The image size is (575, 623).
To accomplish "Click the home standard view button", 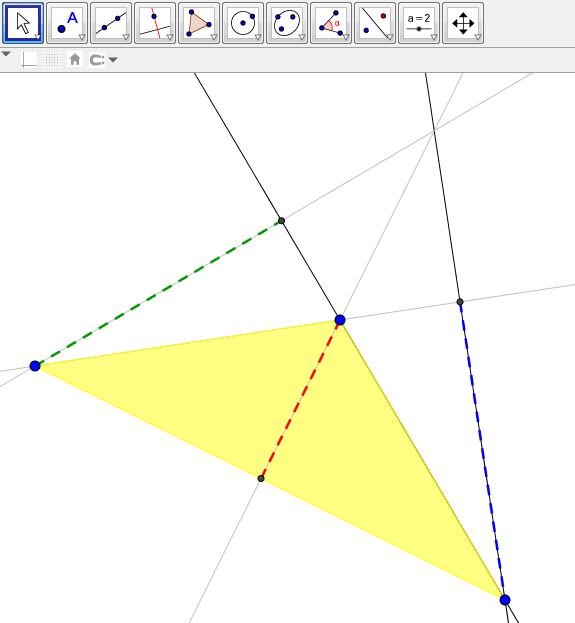I will click(75, 60).
